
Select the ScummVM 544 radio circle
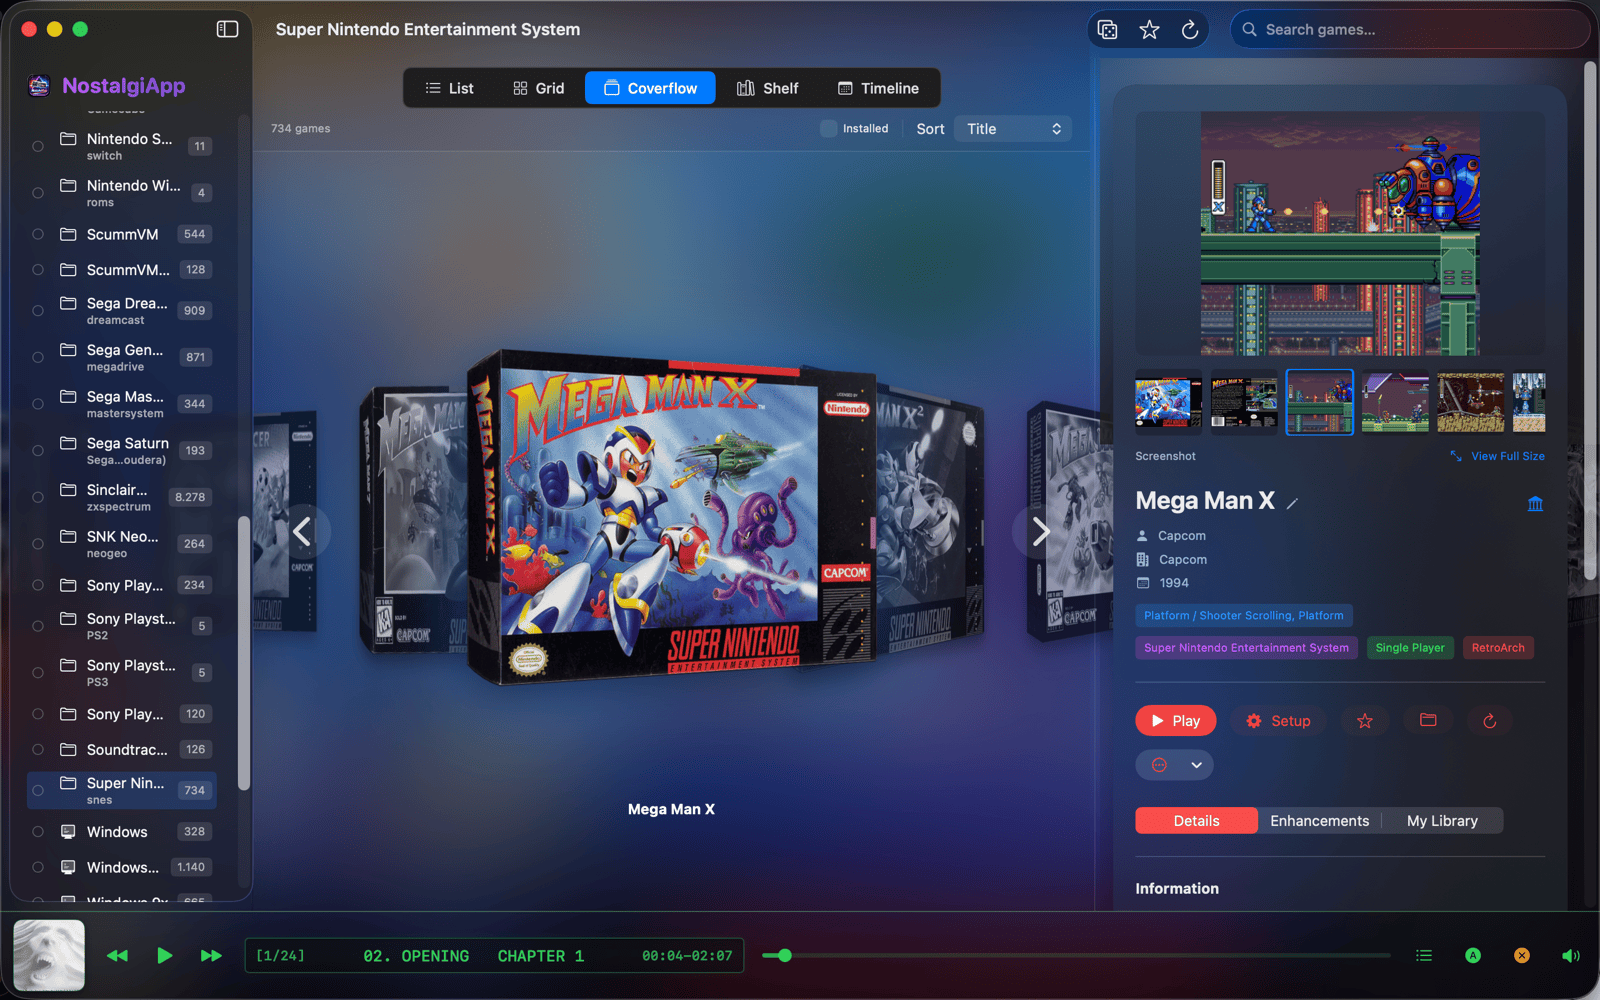(x=38, y=234)
